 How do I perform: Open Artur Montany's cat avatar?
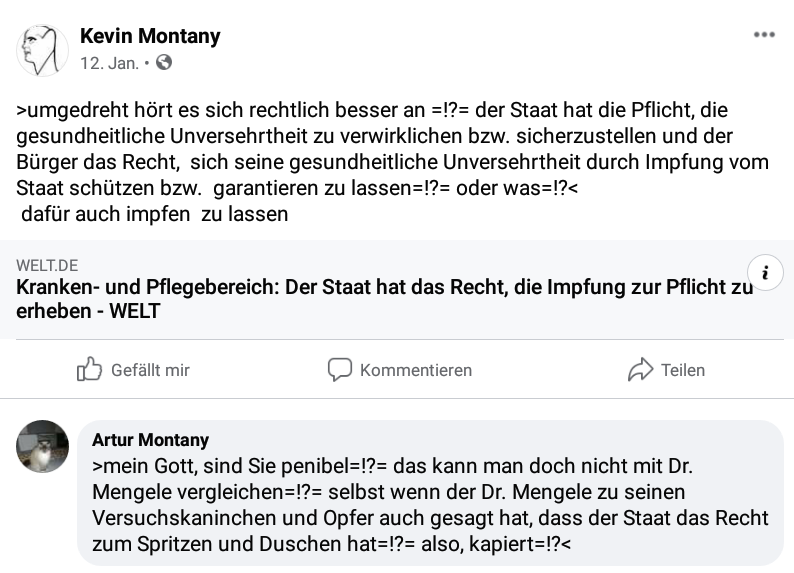pos(43,446)
